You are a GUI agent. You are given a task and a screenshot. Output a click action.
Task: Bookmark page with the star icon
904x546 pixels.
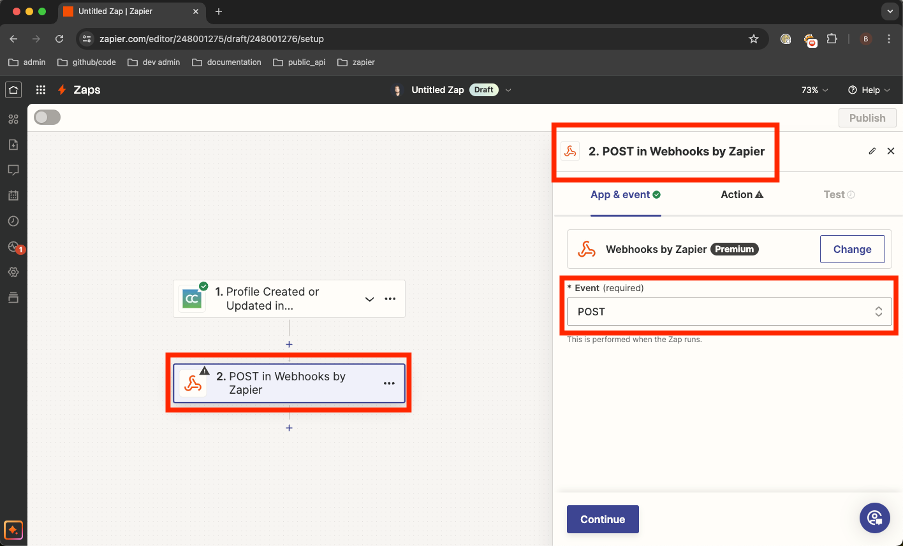[753, 39]
